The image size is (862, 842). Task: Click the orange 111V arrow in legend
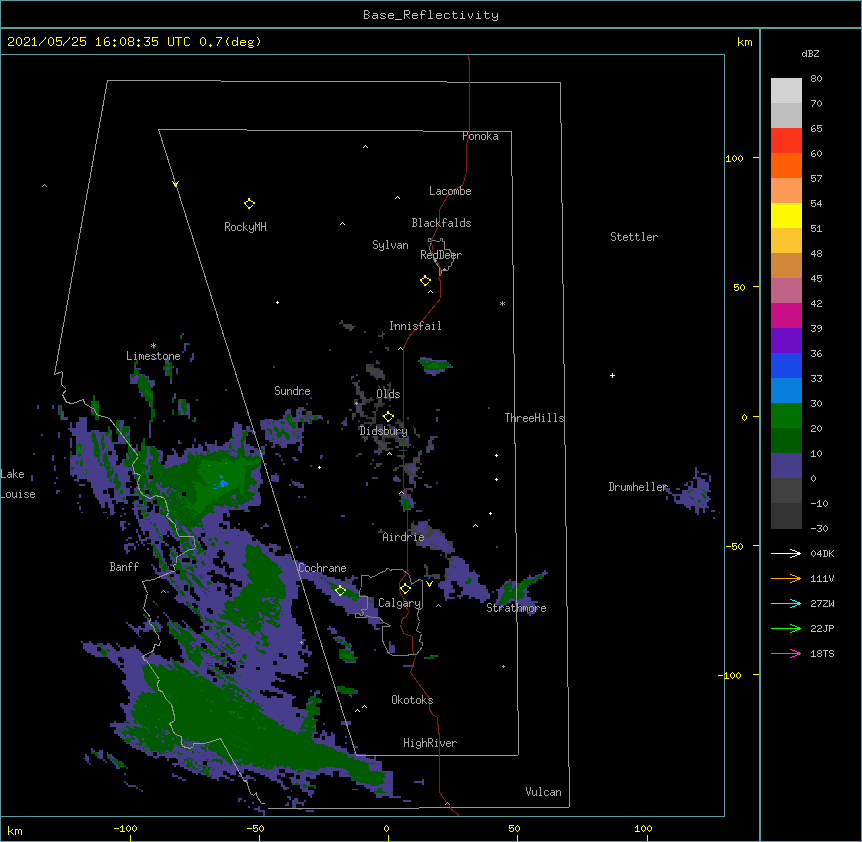786,578
